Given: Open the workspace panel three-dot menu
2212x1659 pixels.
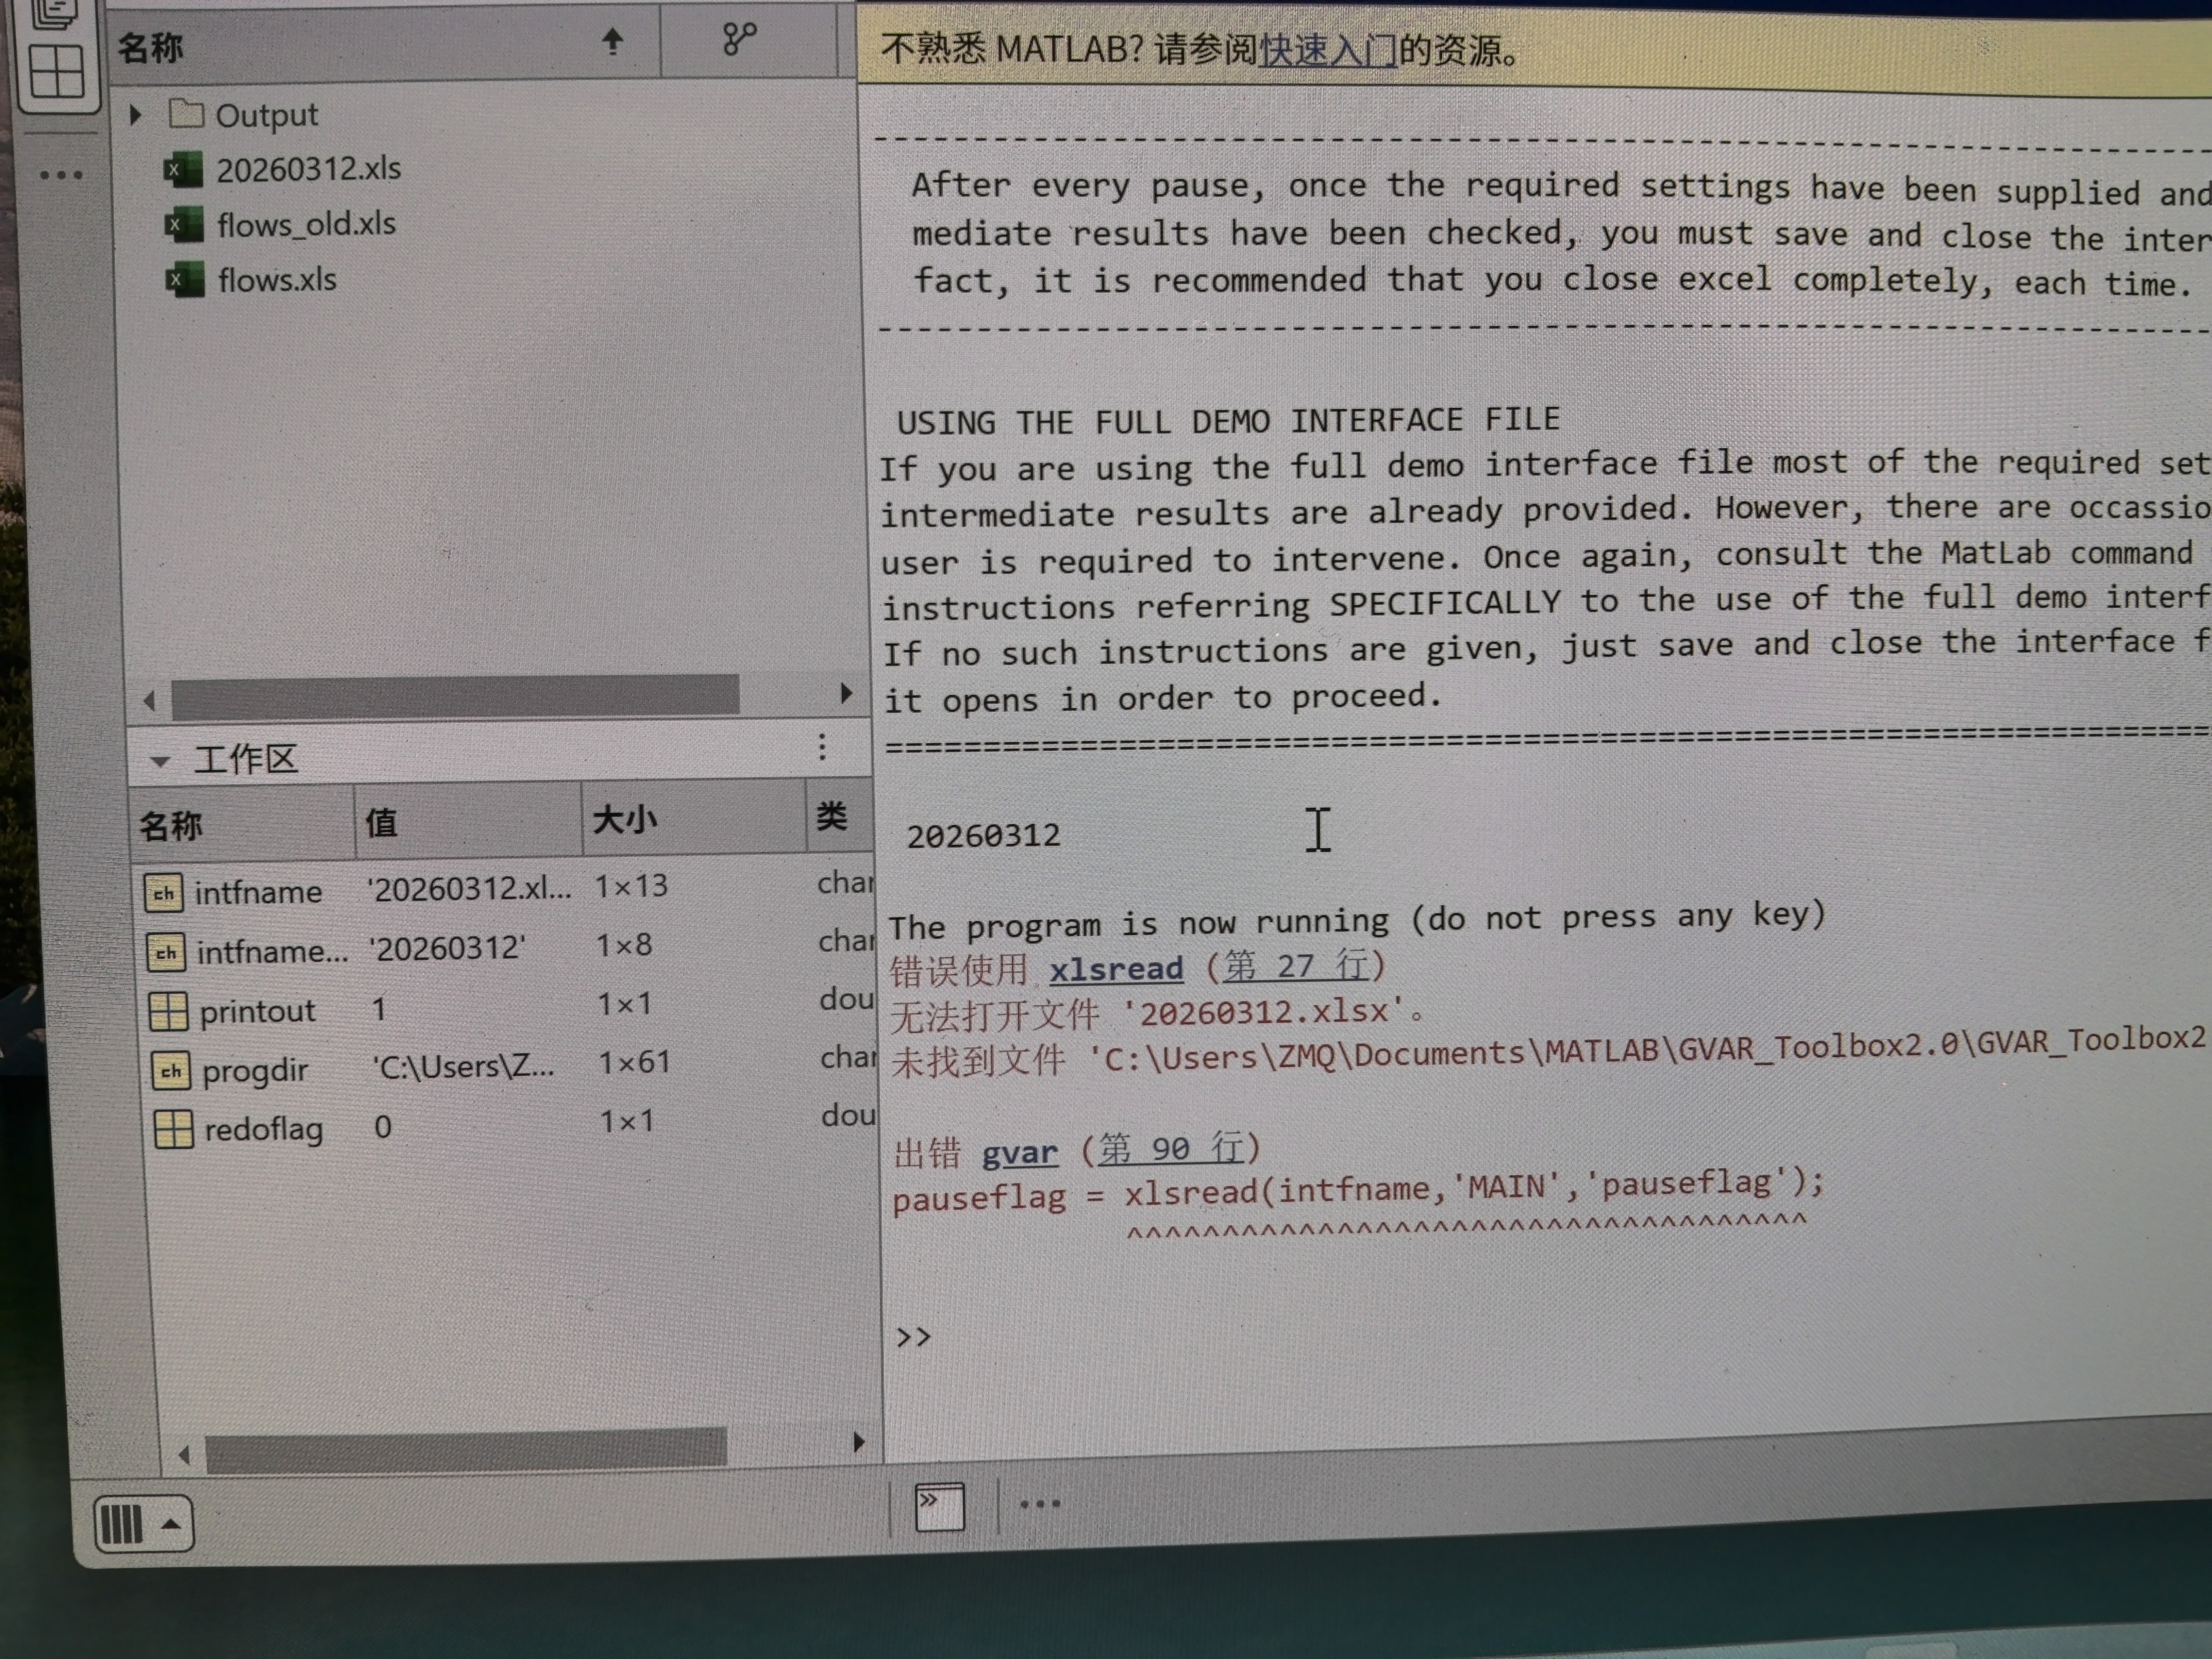Looking at the screenshot, I should click(x=822, y=747).
